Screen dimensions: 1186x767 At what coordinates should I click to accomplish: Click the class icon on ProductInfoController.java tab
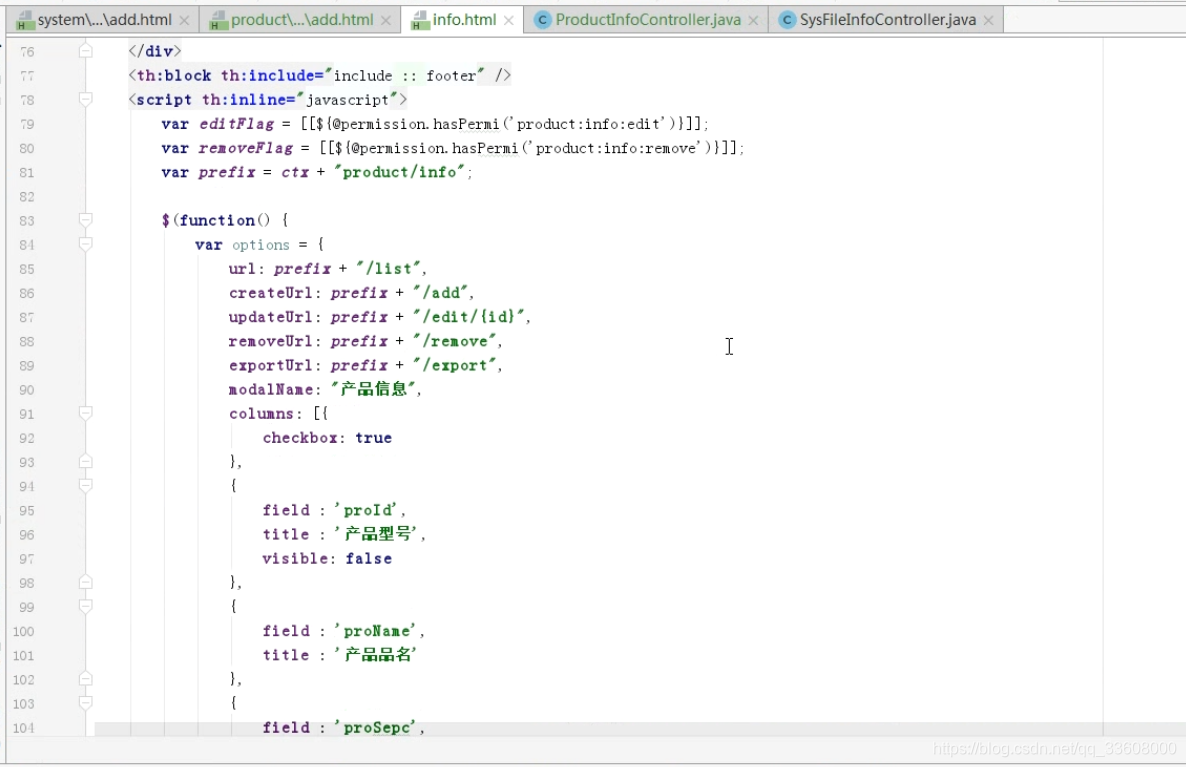[542, 20]
